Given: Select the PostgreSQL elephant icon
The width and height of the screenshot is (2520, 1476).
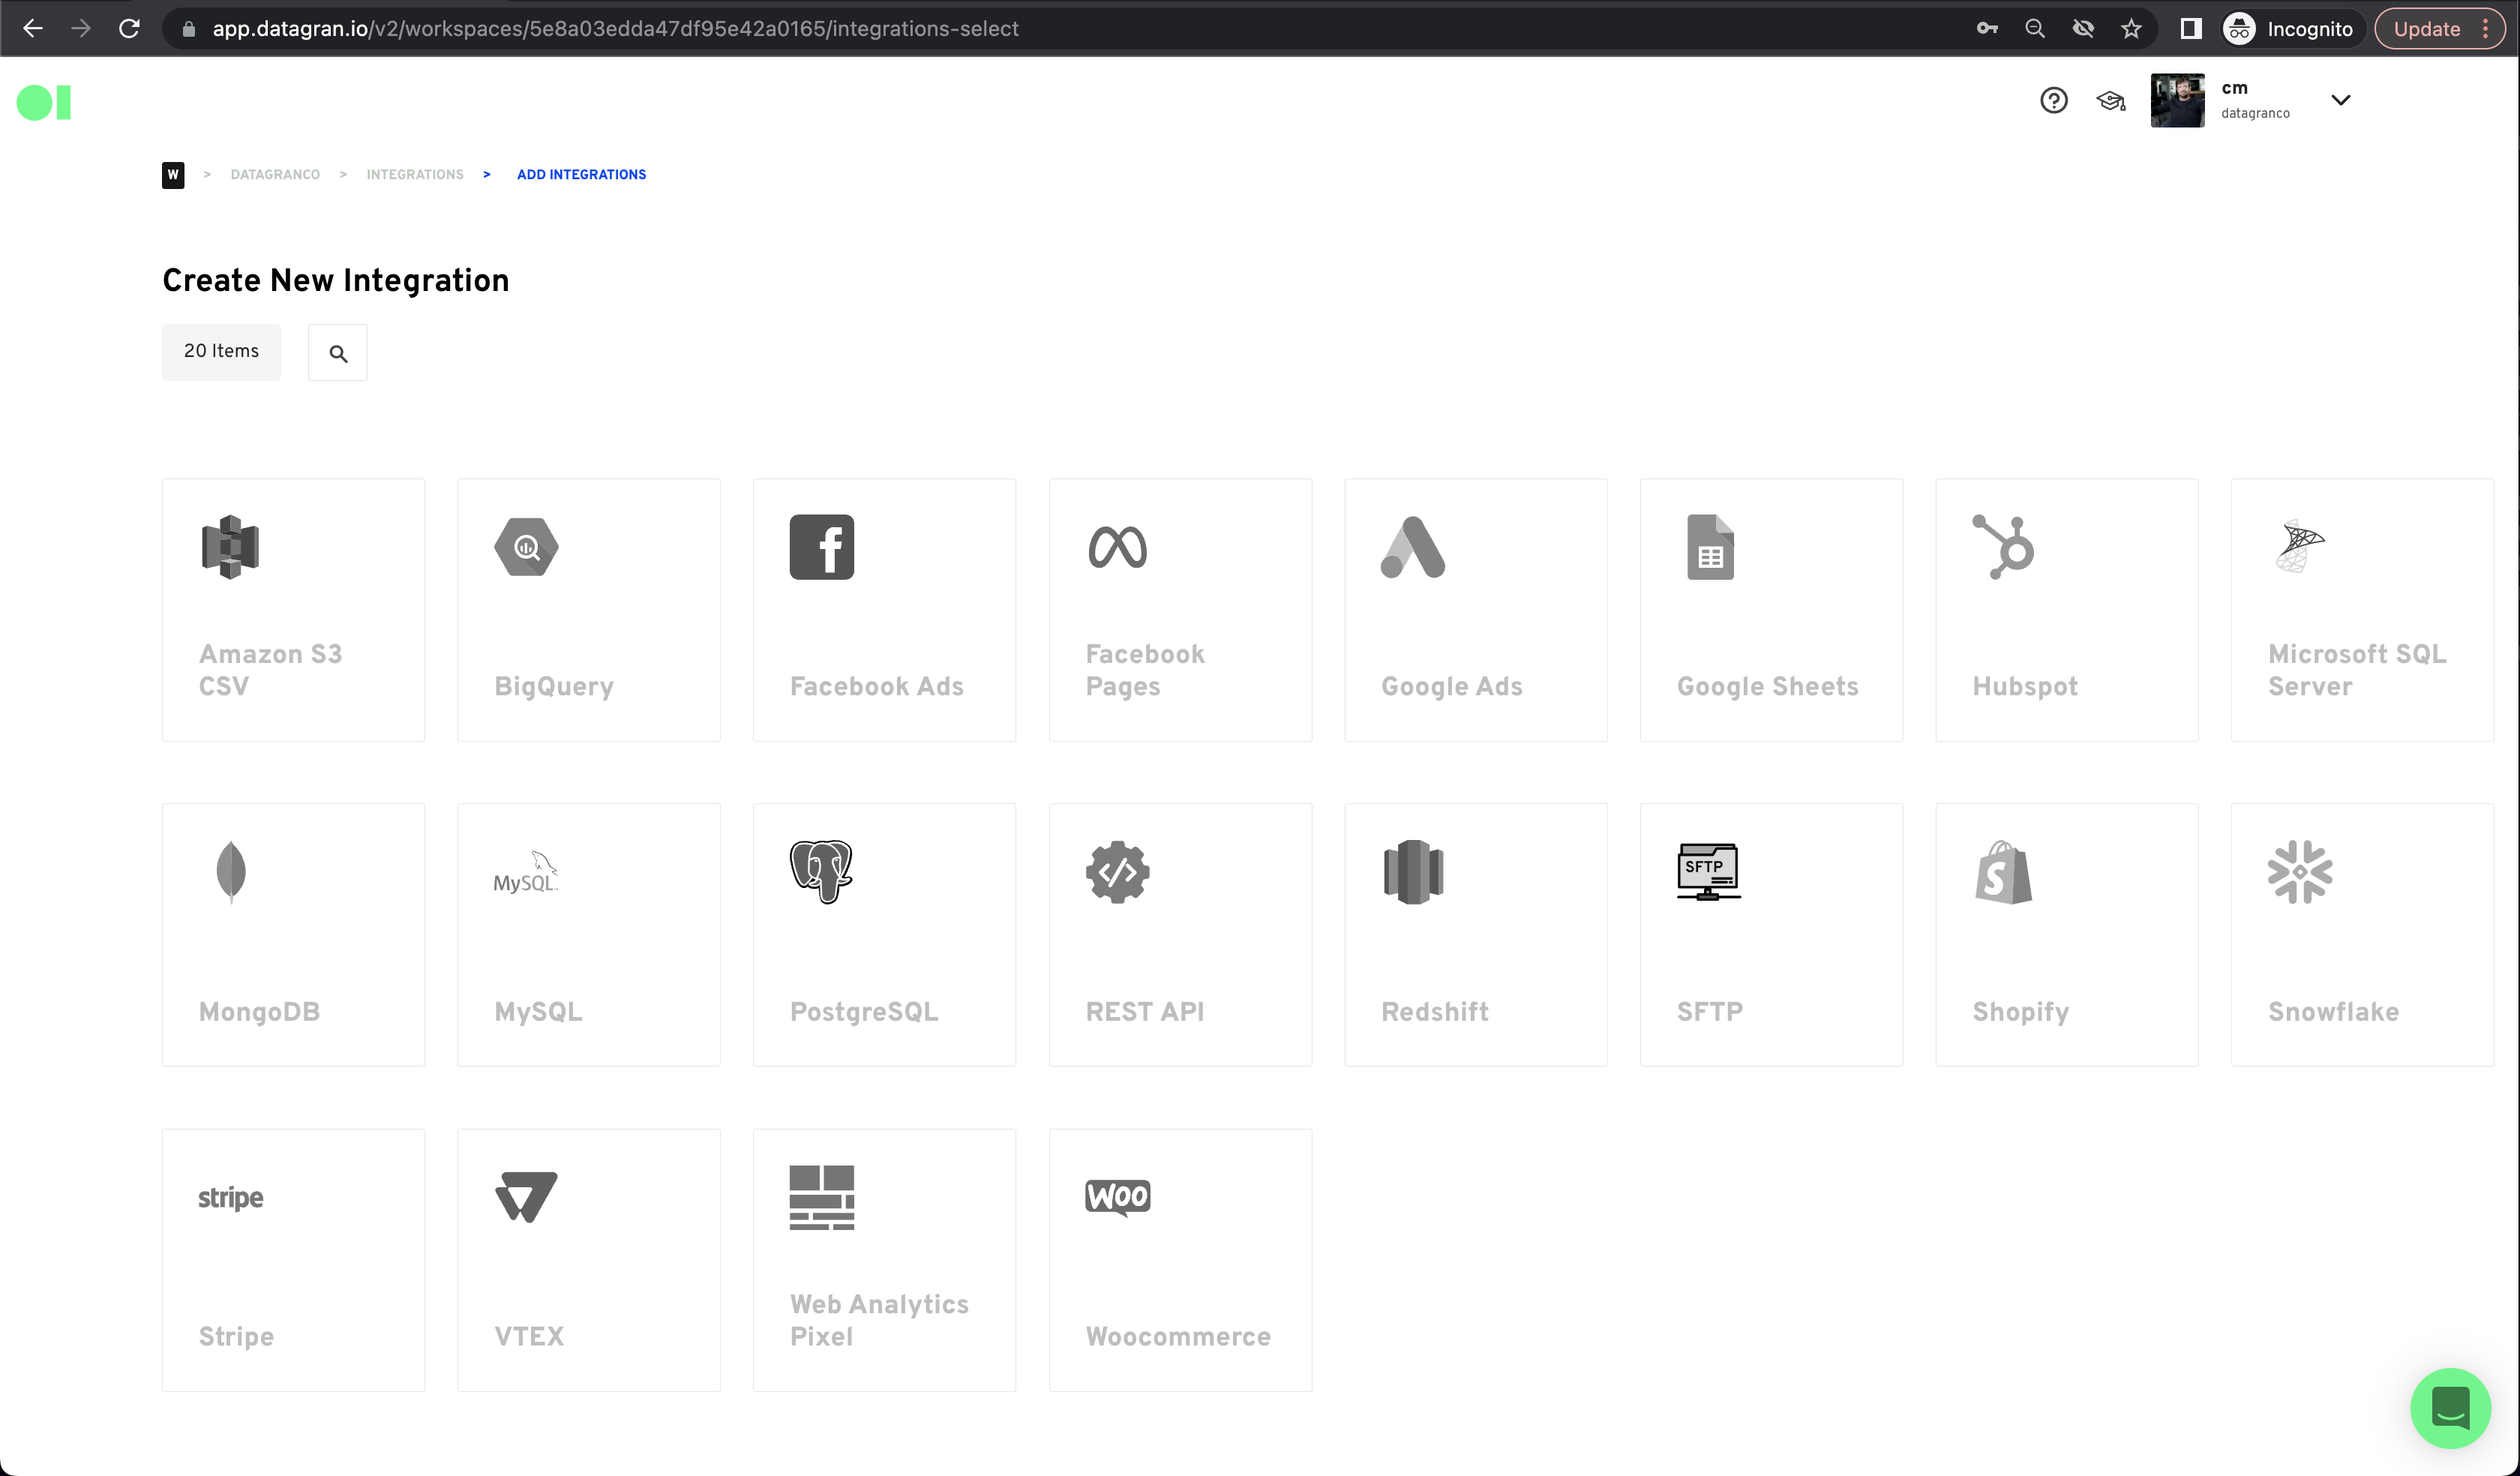Looking at the screenshot, I should 822,872.
